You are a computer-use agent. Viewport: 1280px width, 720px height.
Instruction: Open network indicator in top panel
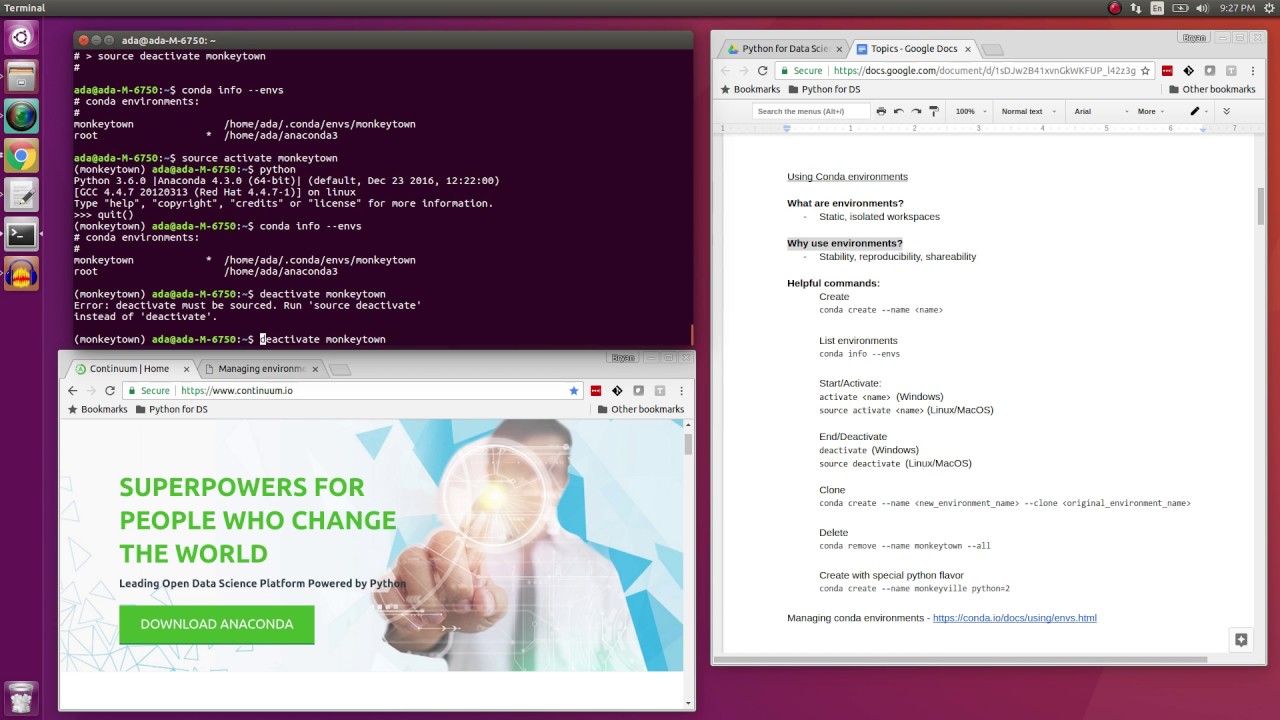click(x=1136, y=8)
